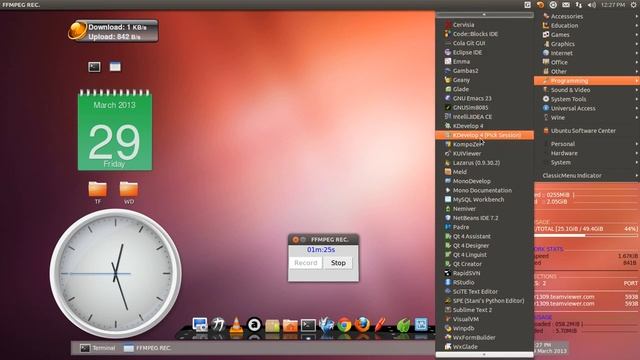
Task: Open the network arrows indicator
Action: pyautogui.click(x=578, y=5)
